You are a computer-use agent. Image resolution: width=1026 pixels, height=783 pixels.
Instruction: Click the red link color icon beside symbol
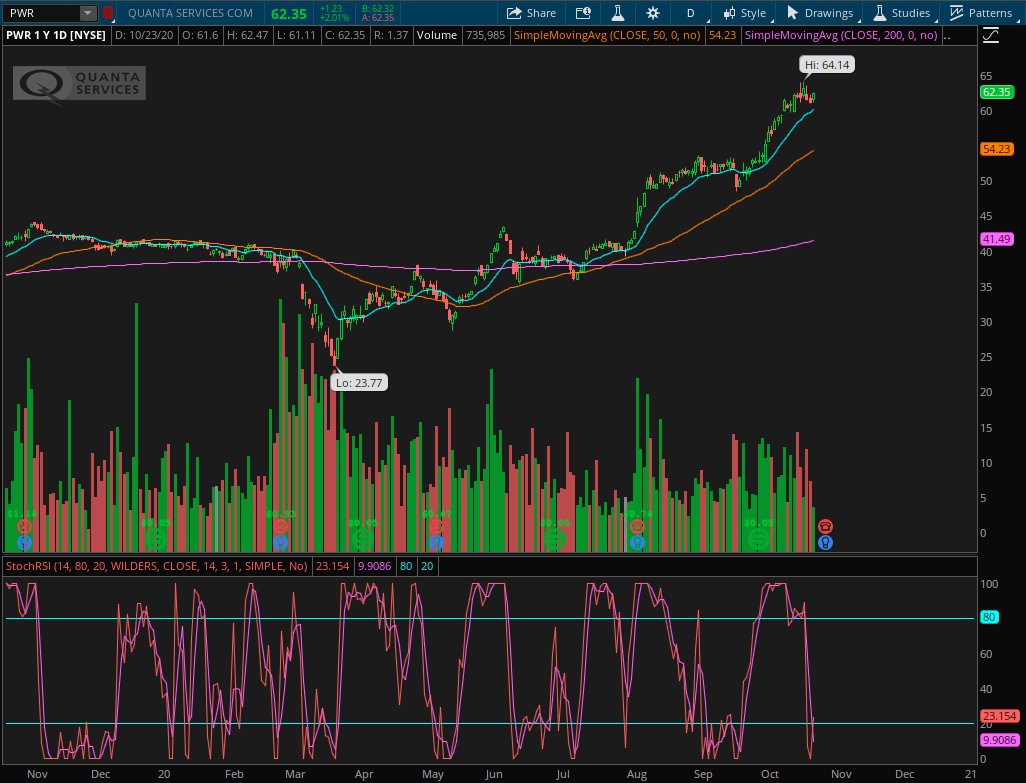click(x=108, y=12)
